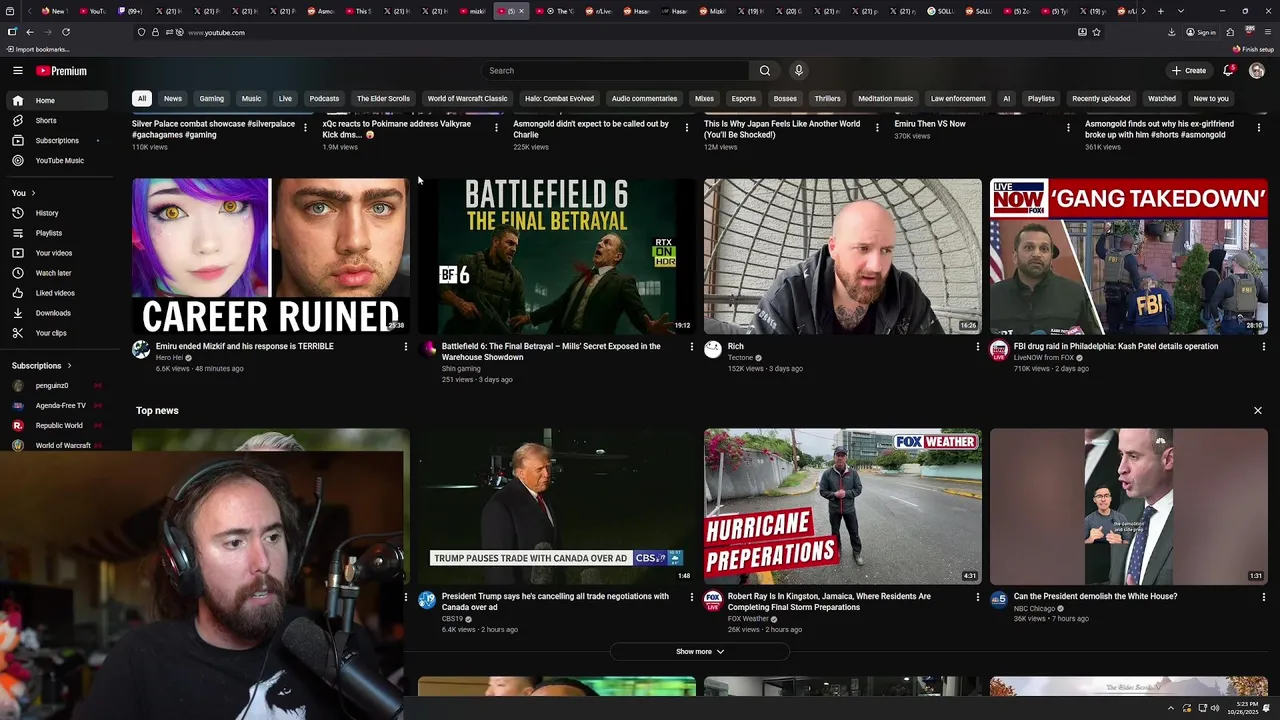Screen dimensions: 1280x720
Task: Select the News filter chip
Action: pos(173,98)
